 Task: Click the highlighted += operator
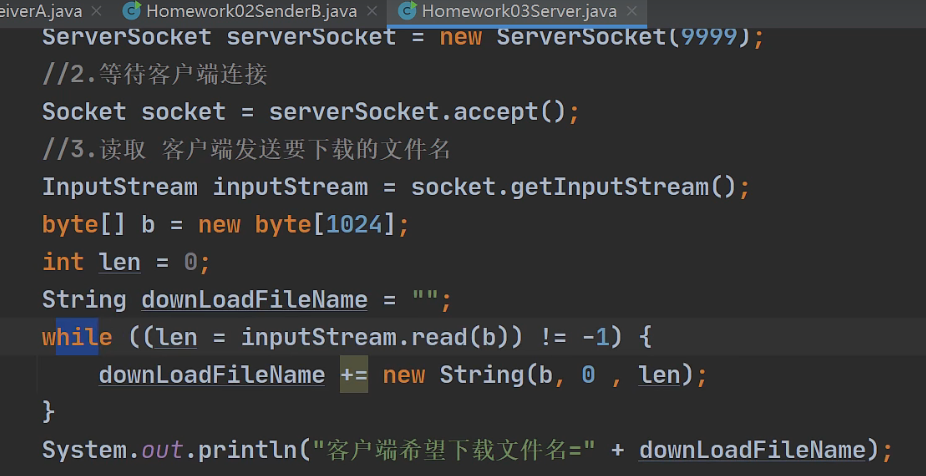pyautogui.click(x=354, y=374)
